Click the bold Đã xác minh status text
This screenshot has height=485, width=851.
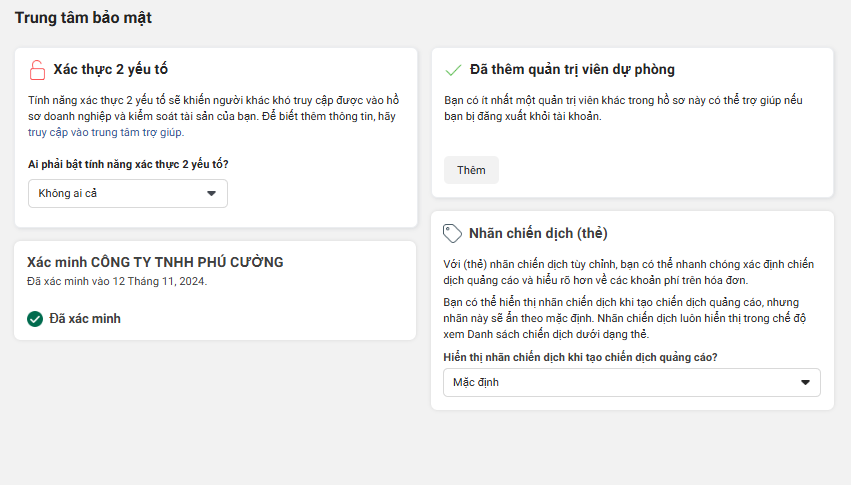point(85,319)
